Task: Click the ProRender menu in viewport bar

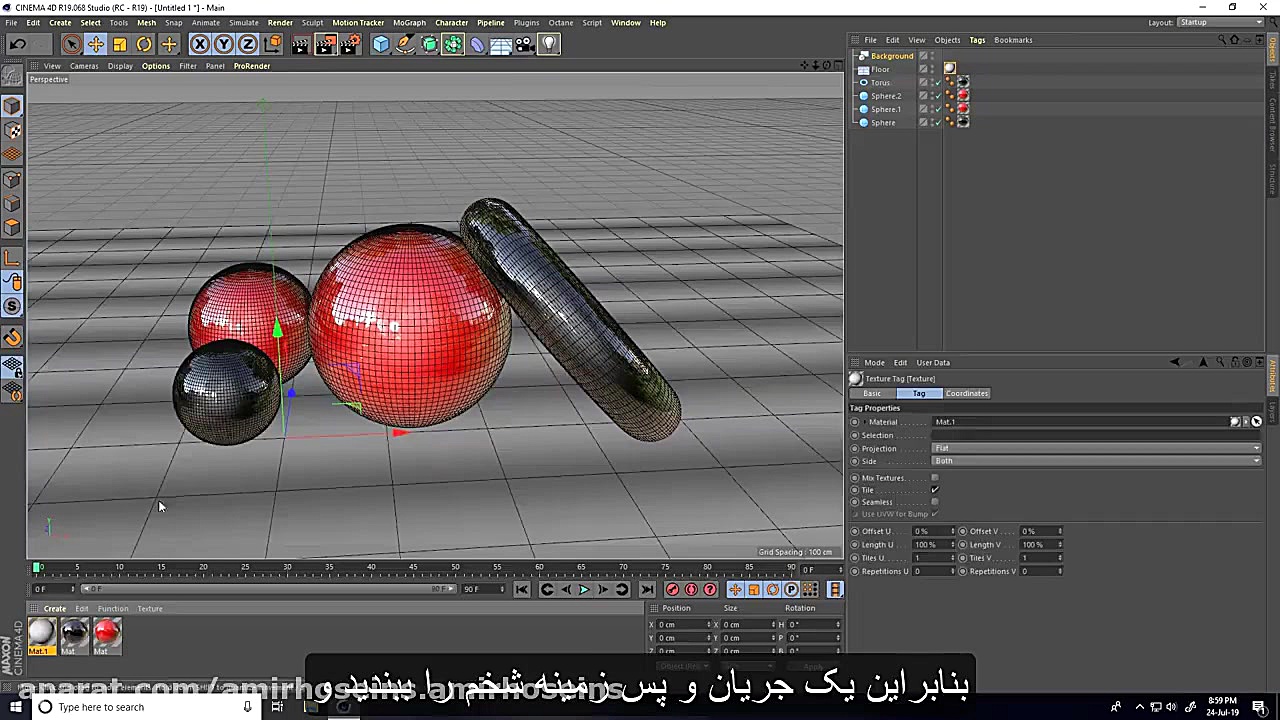Action: 251,66
